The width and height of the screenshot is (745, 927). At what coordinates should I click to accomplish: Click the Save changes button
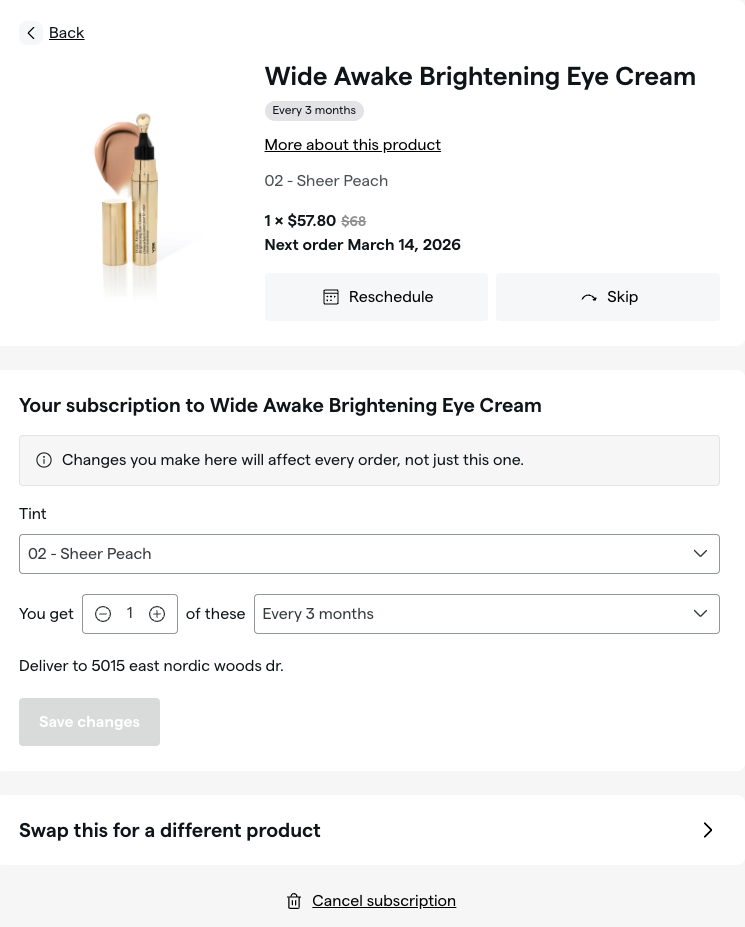click(x=89, y=722)
